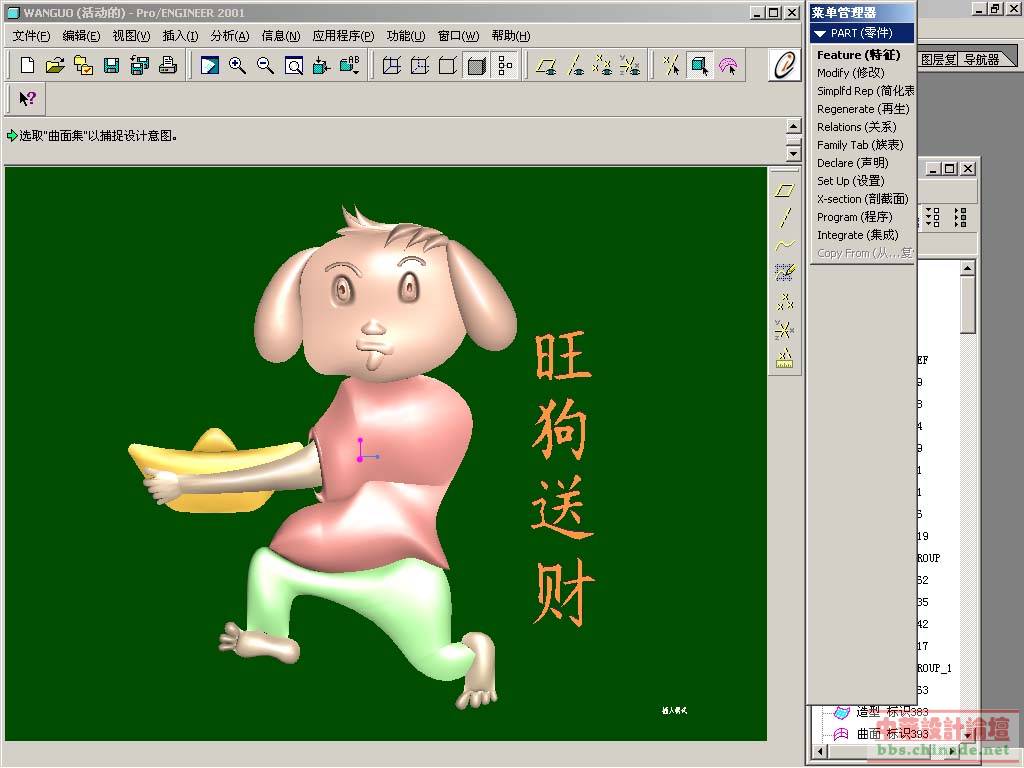The image size is (1024, 768).
Task: Create a new file with the New icon
Action: coord(27,65)
